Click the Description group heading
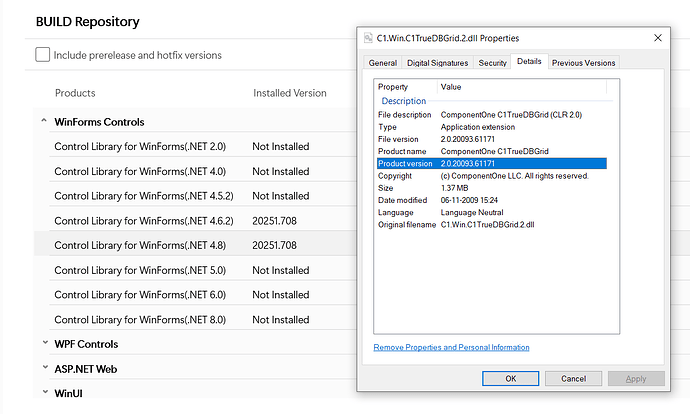 404,101
